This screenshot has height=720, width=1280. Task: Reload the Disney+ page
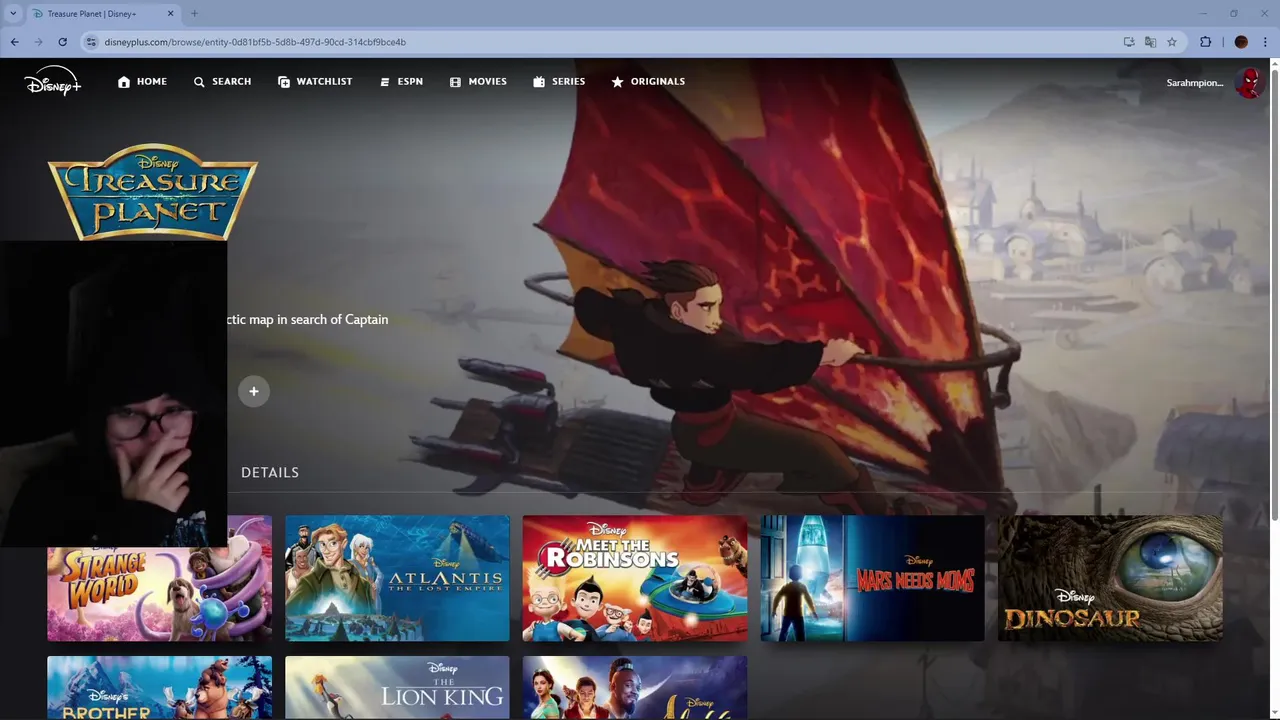(x=62, y=42)
